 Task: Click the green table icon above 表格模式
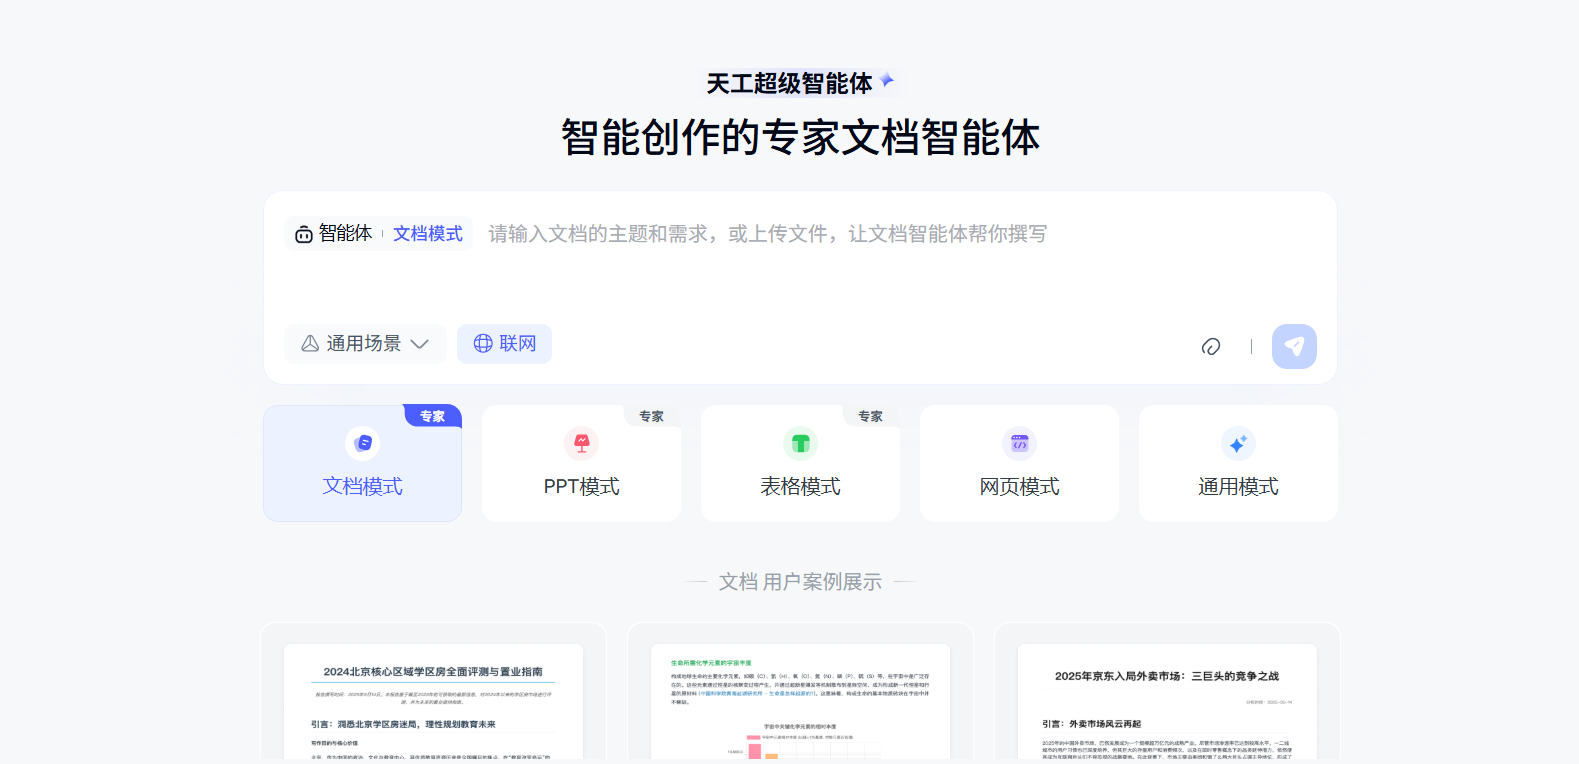800,443
